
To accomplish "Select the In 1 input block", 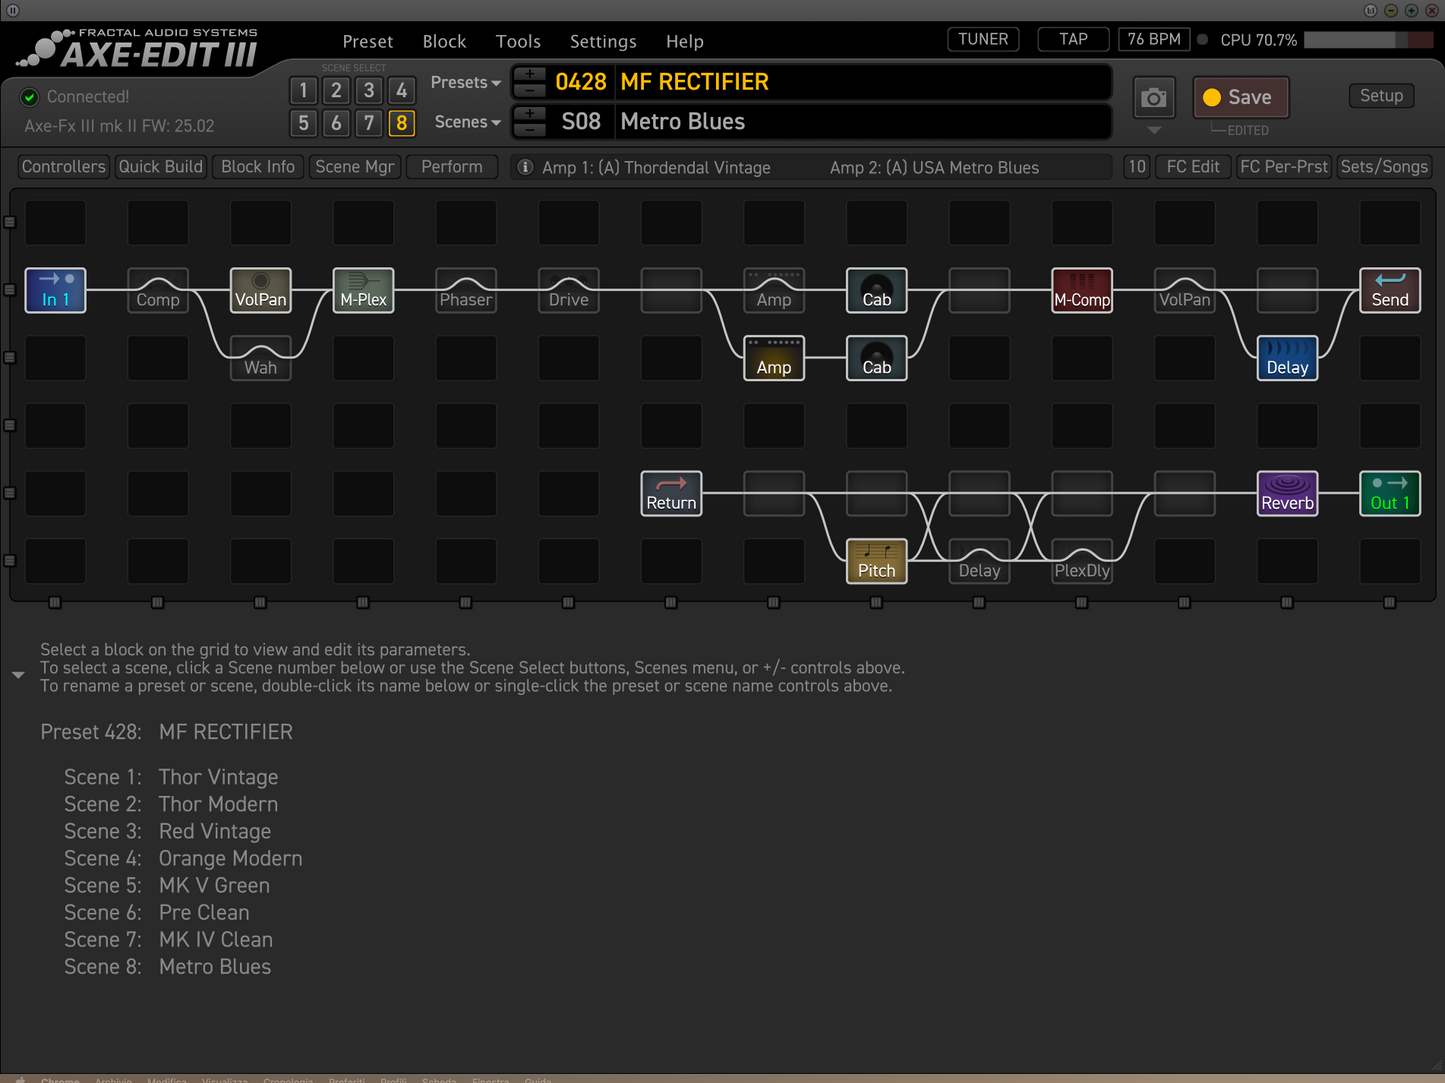I will tap(55, 290).
